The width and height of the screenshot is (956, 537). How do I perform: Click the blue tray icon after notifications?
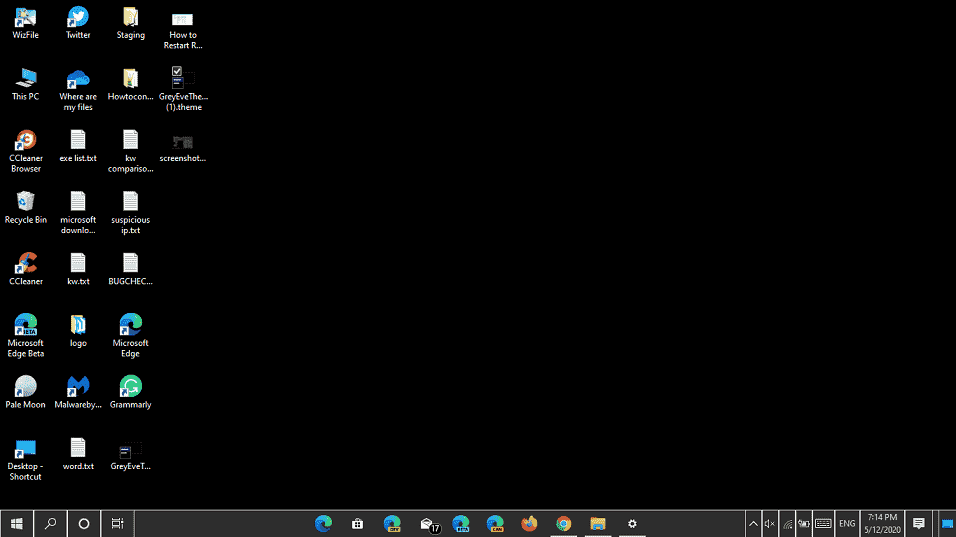(x=947, y=524)
